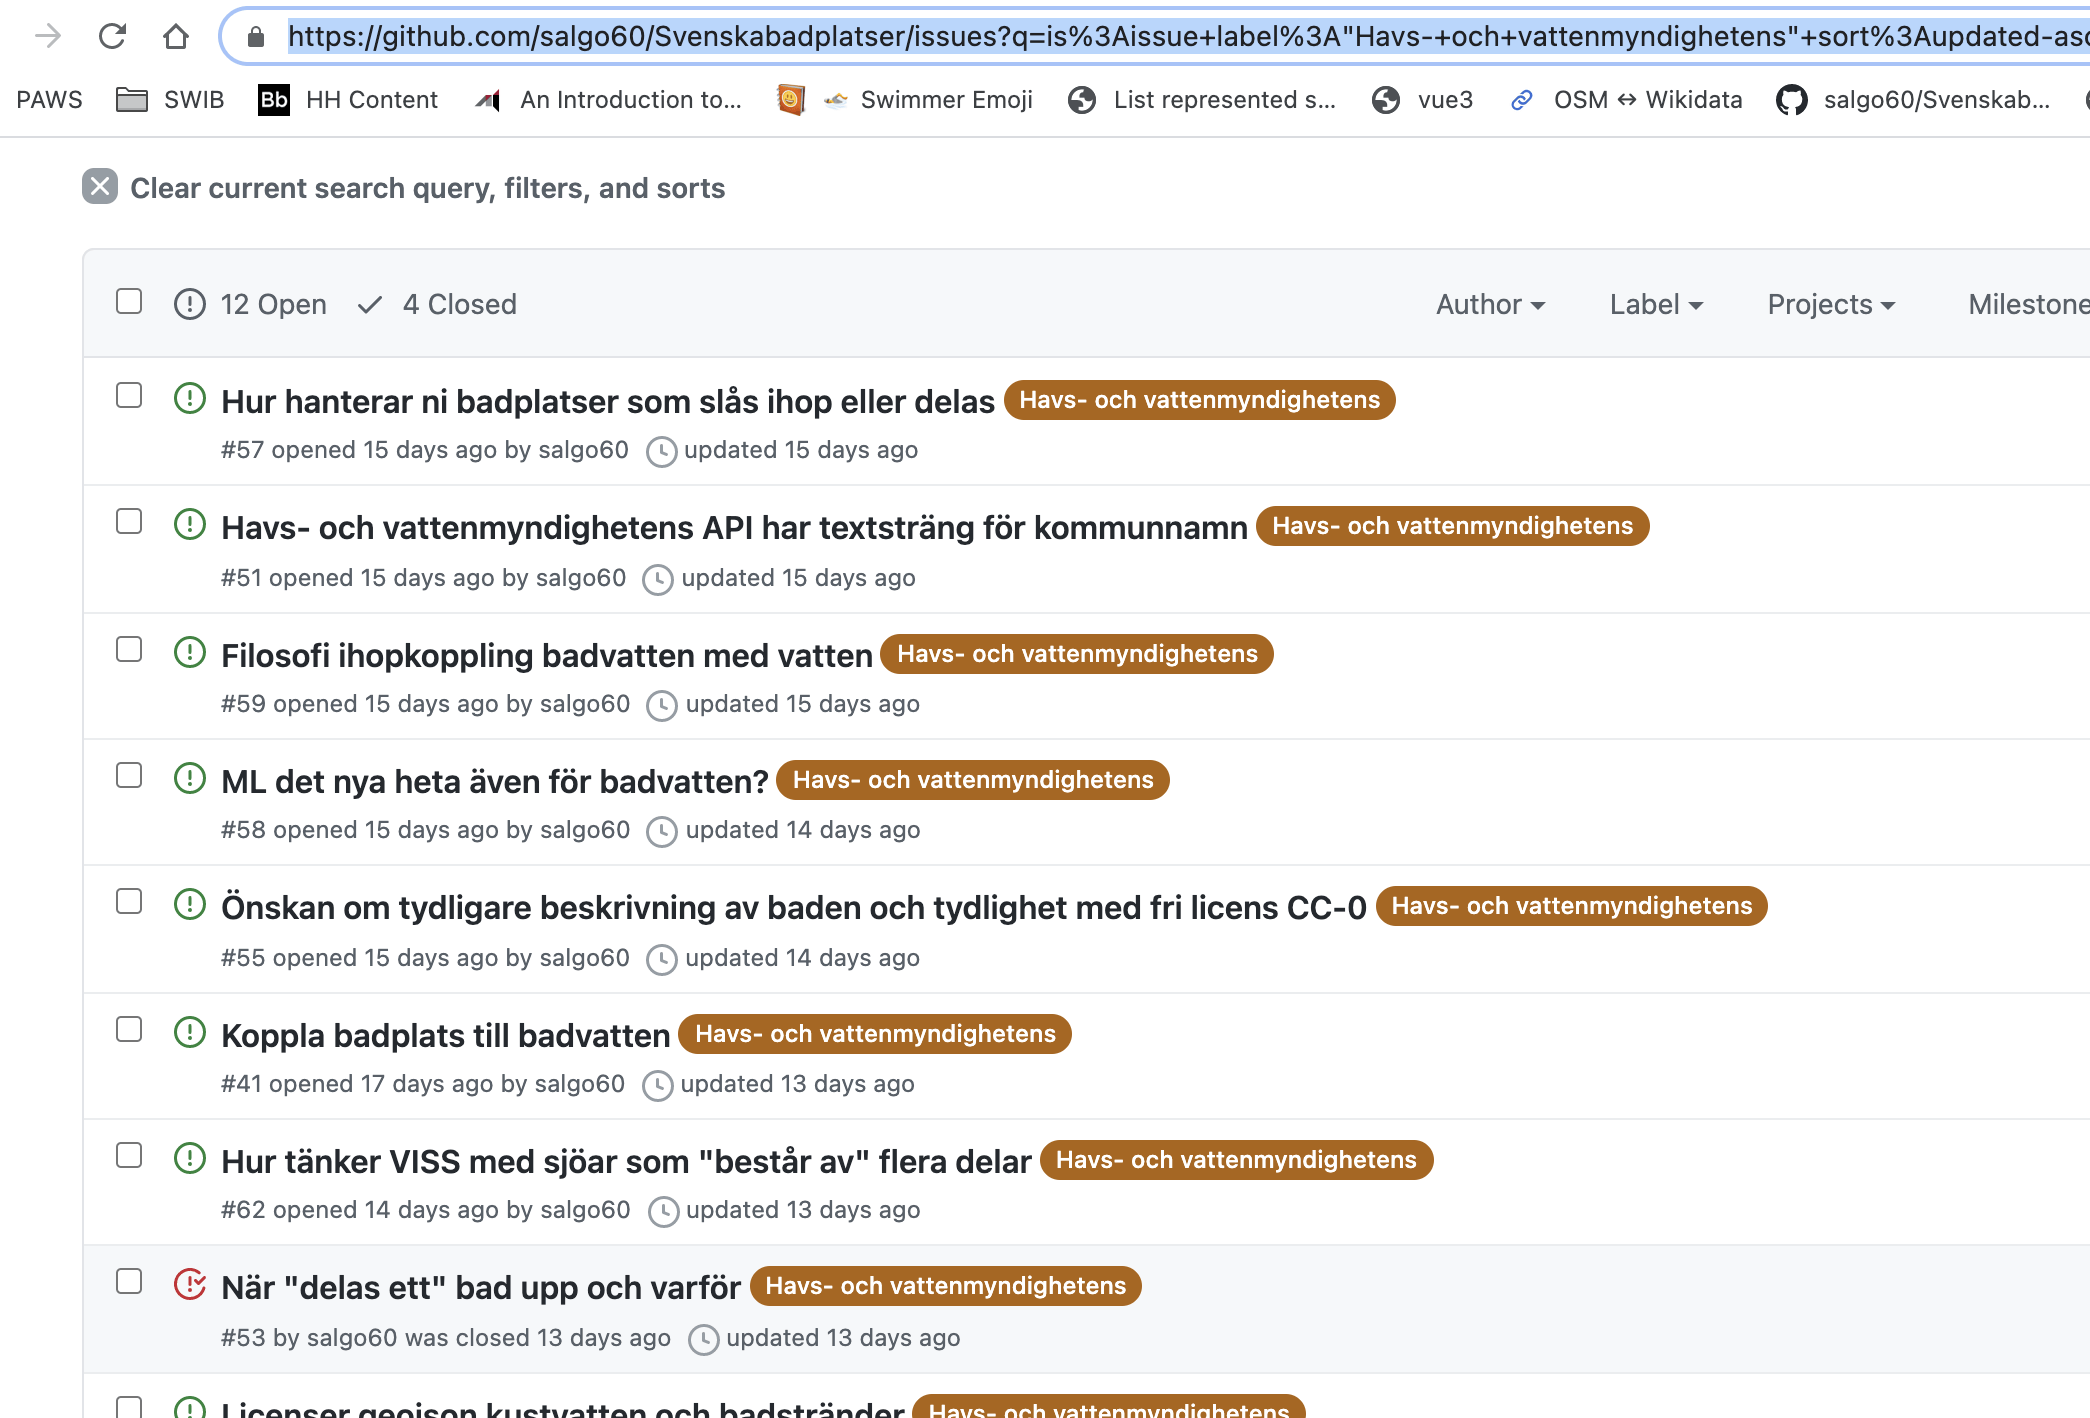Select checkbox for Koppla badplats till badvatten
The width and height of the screenshot is (2090, 1418).
click(129, 1030)
